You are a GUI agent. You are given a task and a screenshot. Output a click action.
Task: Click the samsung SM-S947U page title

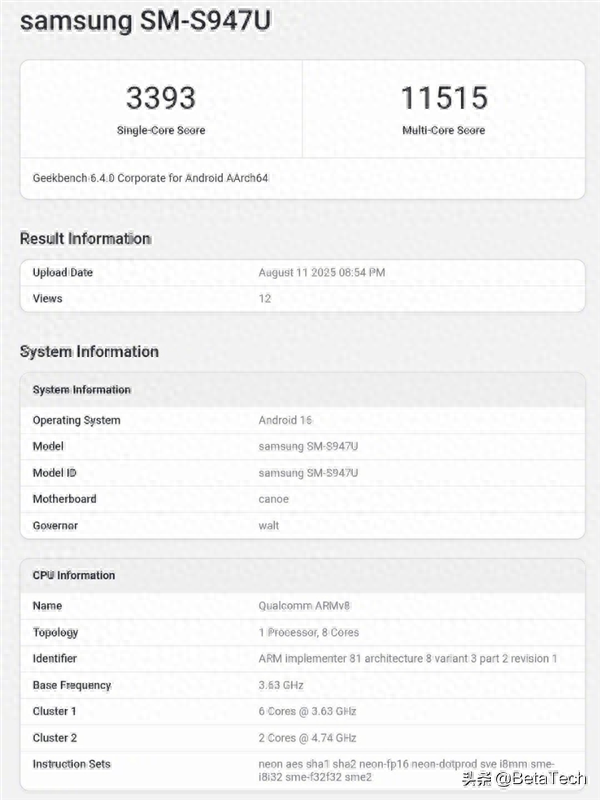(x=145, y=21)
